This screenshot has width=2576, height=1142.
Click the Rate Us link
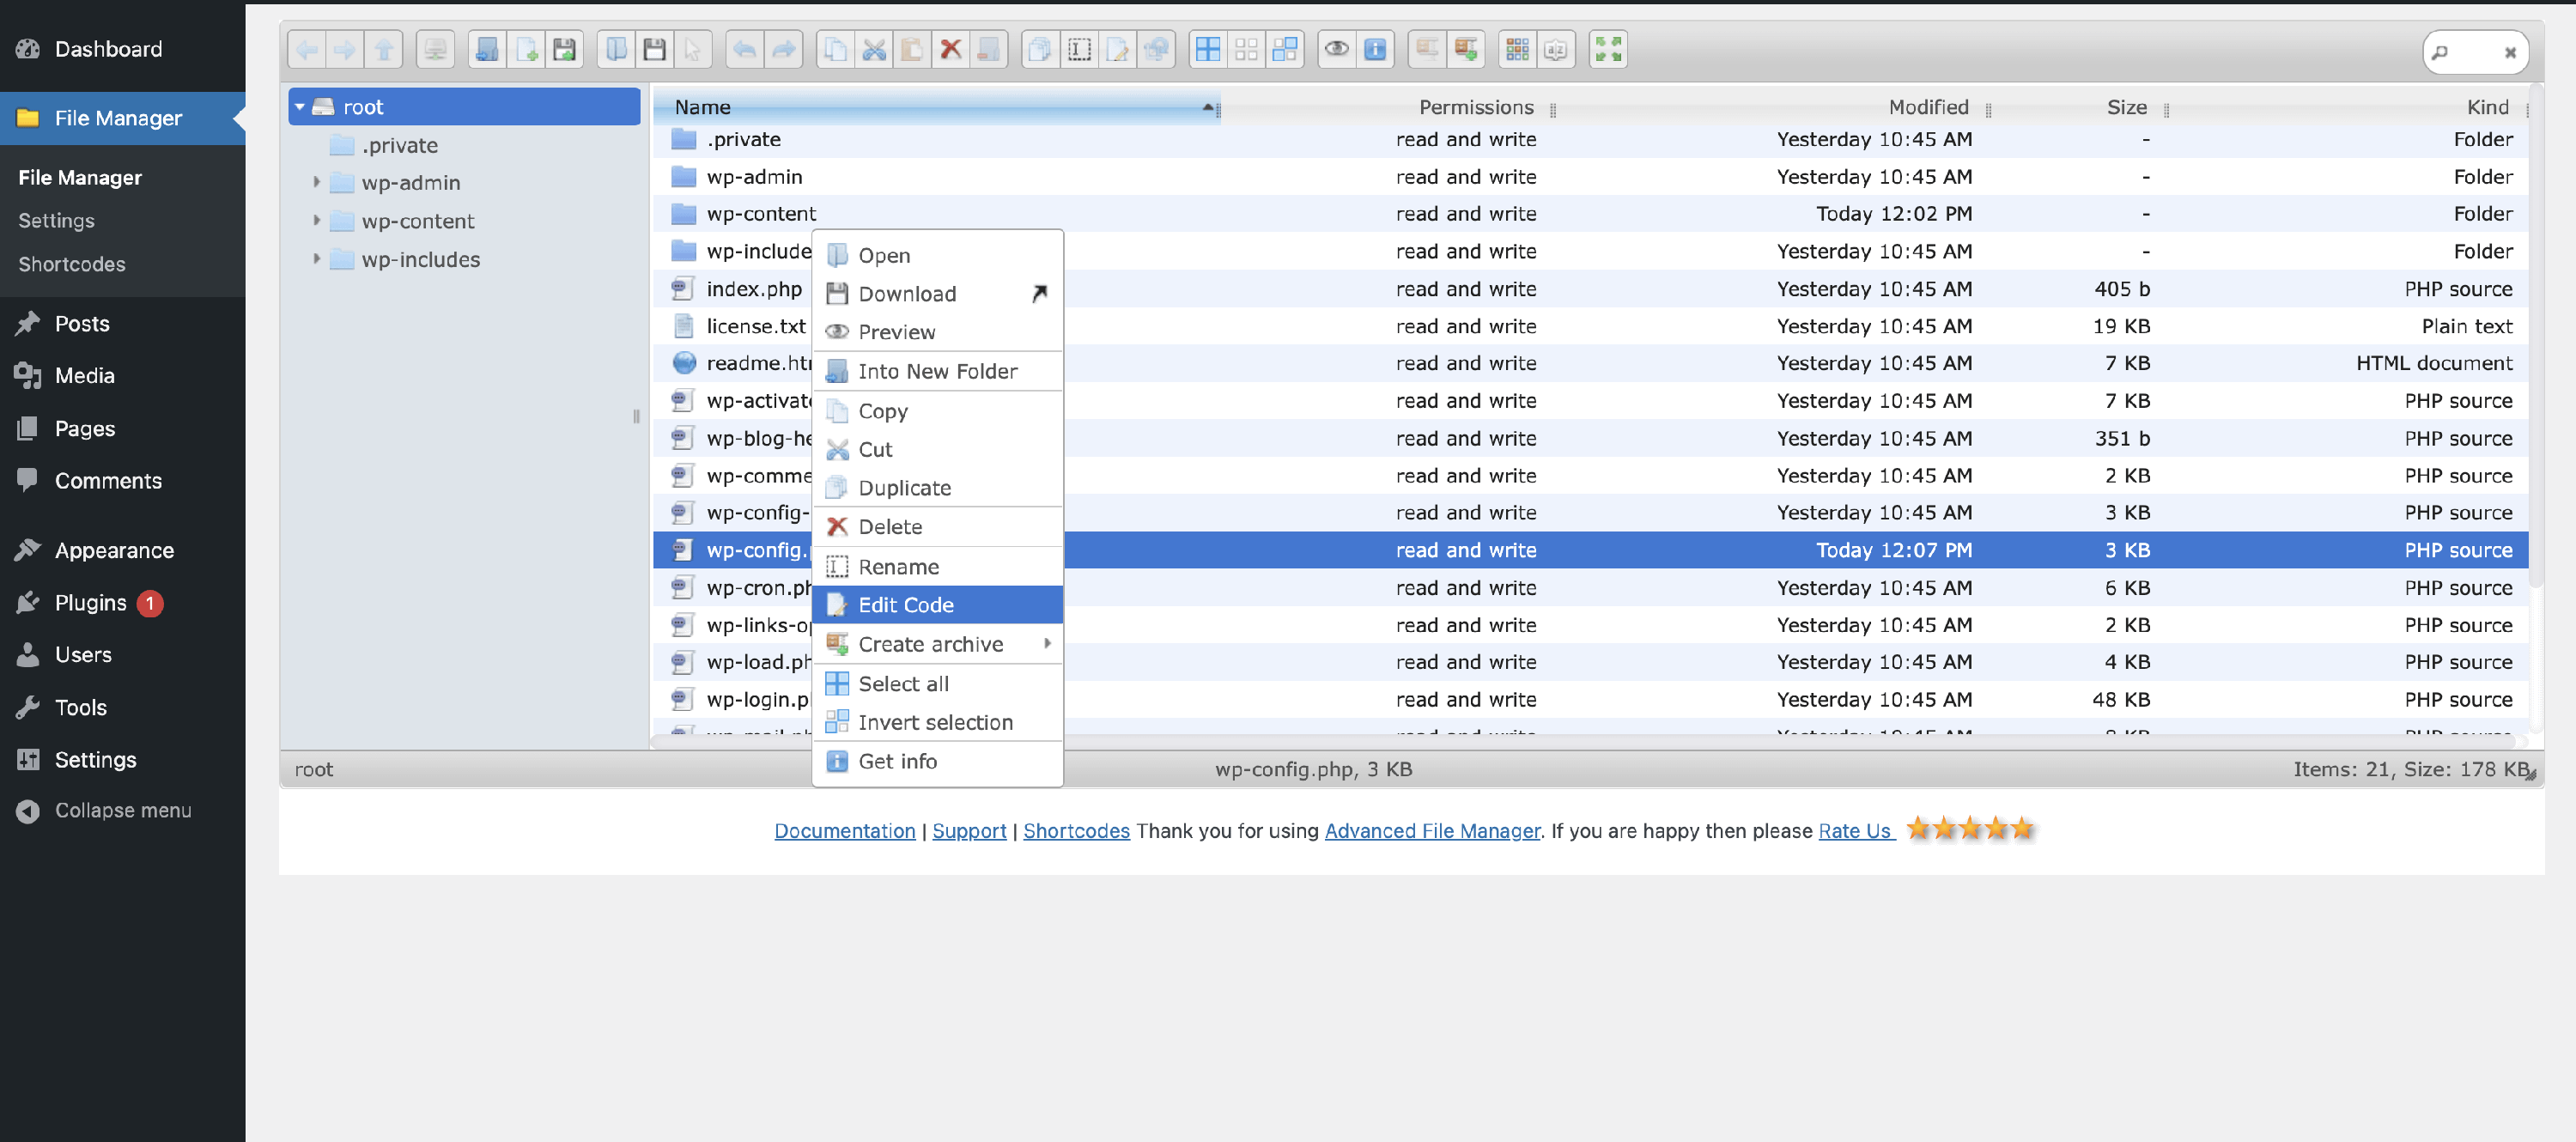[1854, 830]
